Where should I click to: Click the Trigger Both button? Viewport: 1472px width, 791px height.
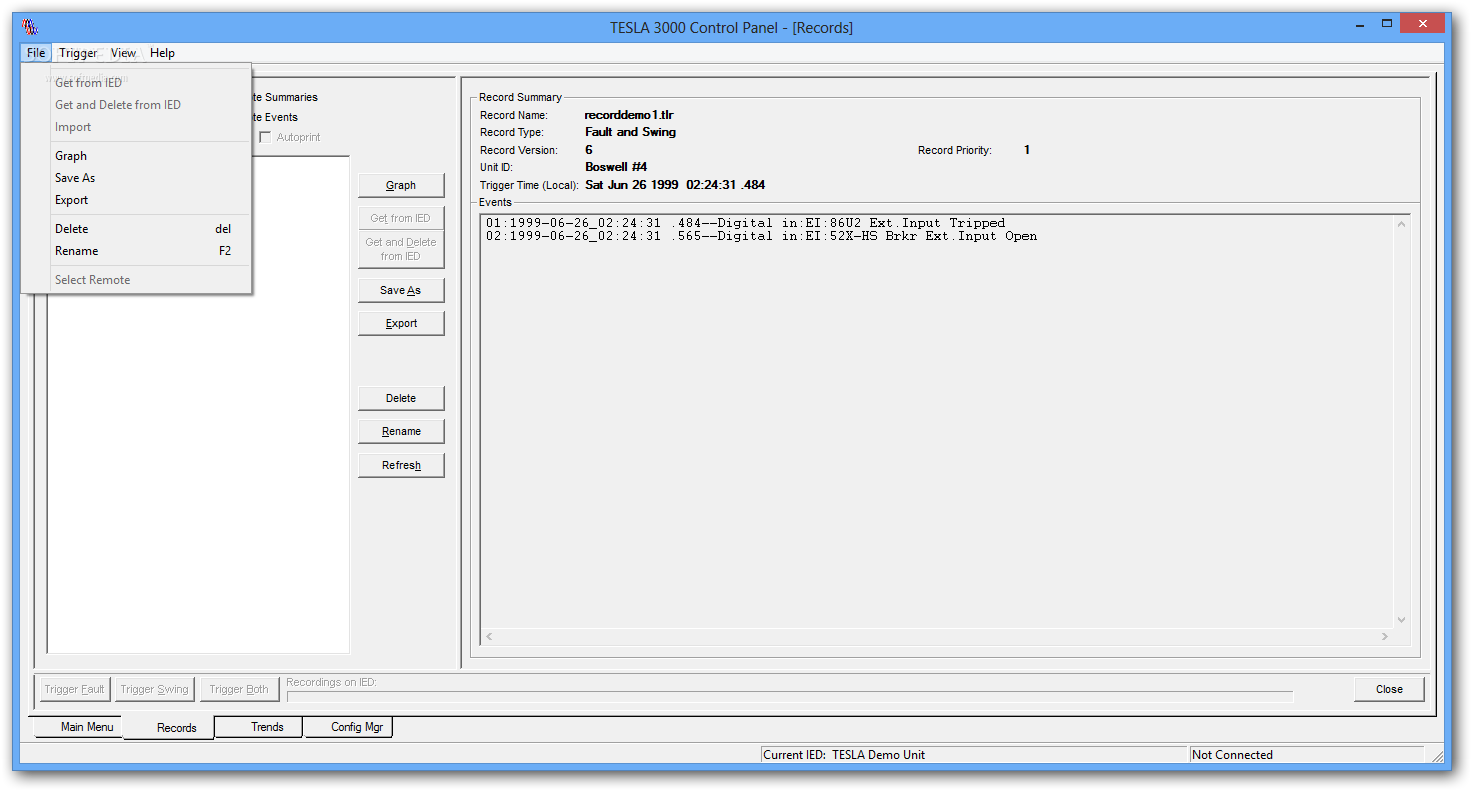click(239, 689)
